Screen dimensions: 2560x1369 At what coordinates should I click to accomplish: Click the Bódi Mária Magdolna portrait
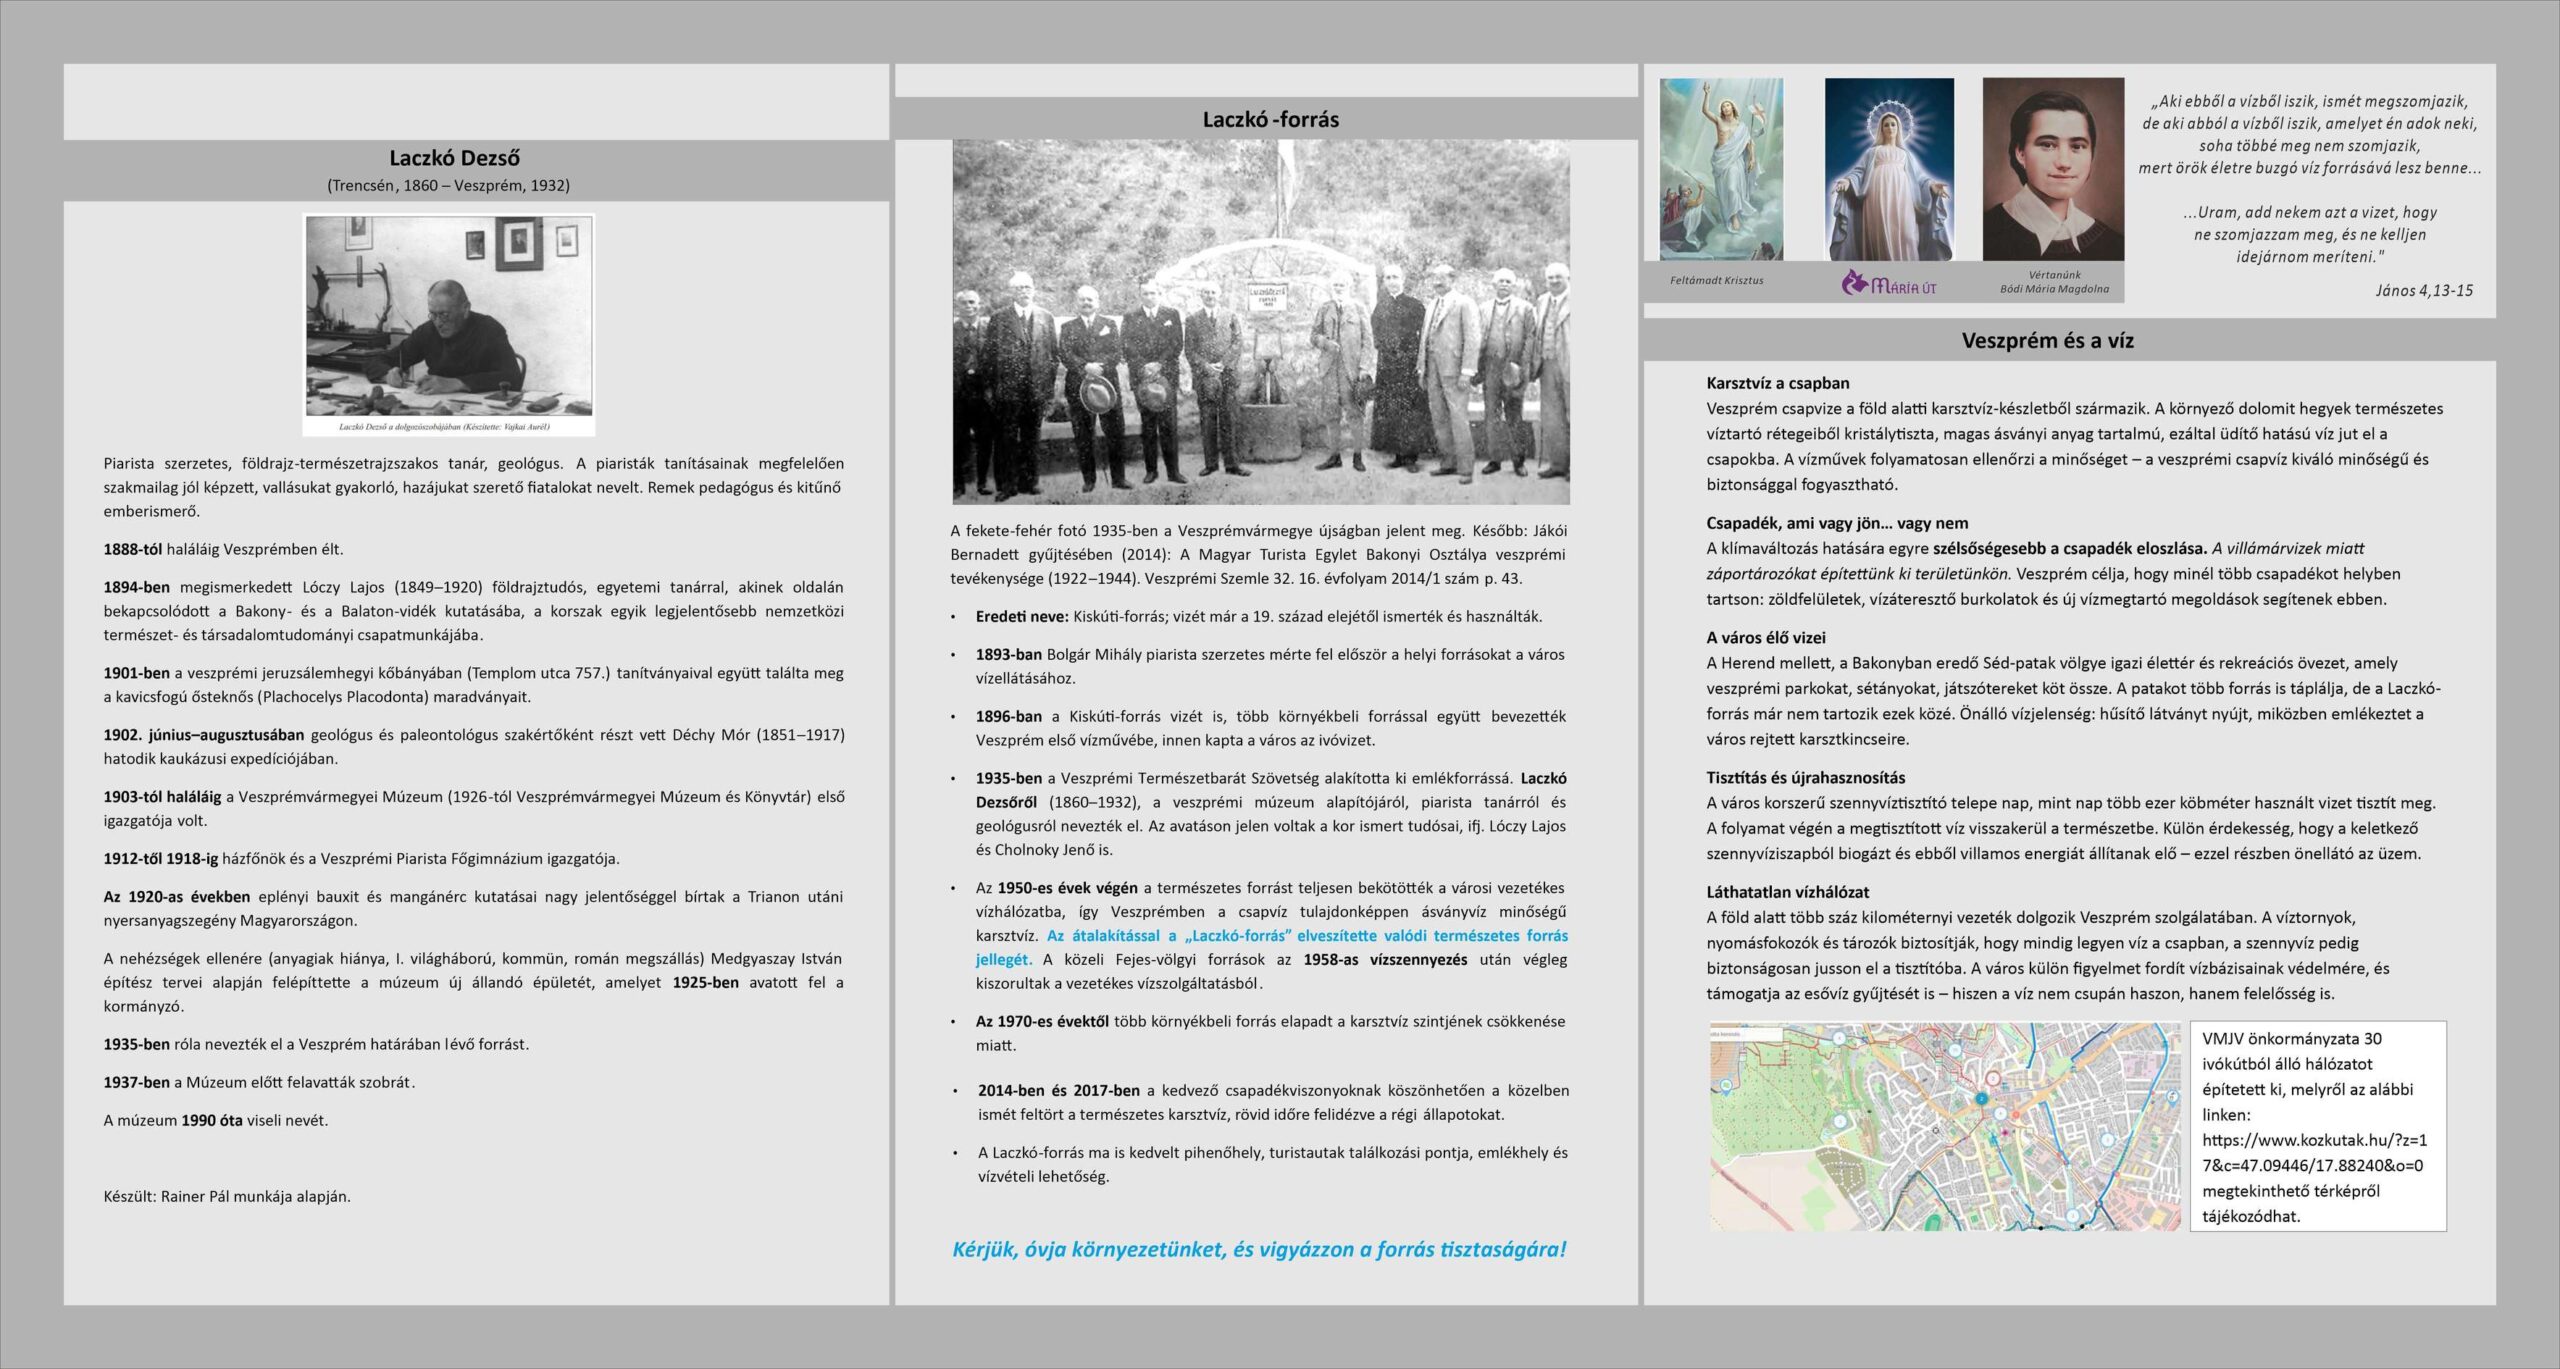pos(2052,169)
